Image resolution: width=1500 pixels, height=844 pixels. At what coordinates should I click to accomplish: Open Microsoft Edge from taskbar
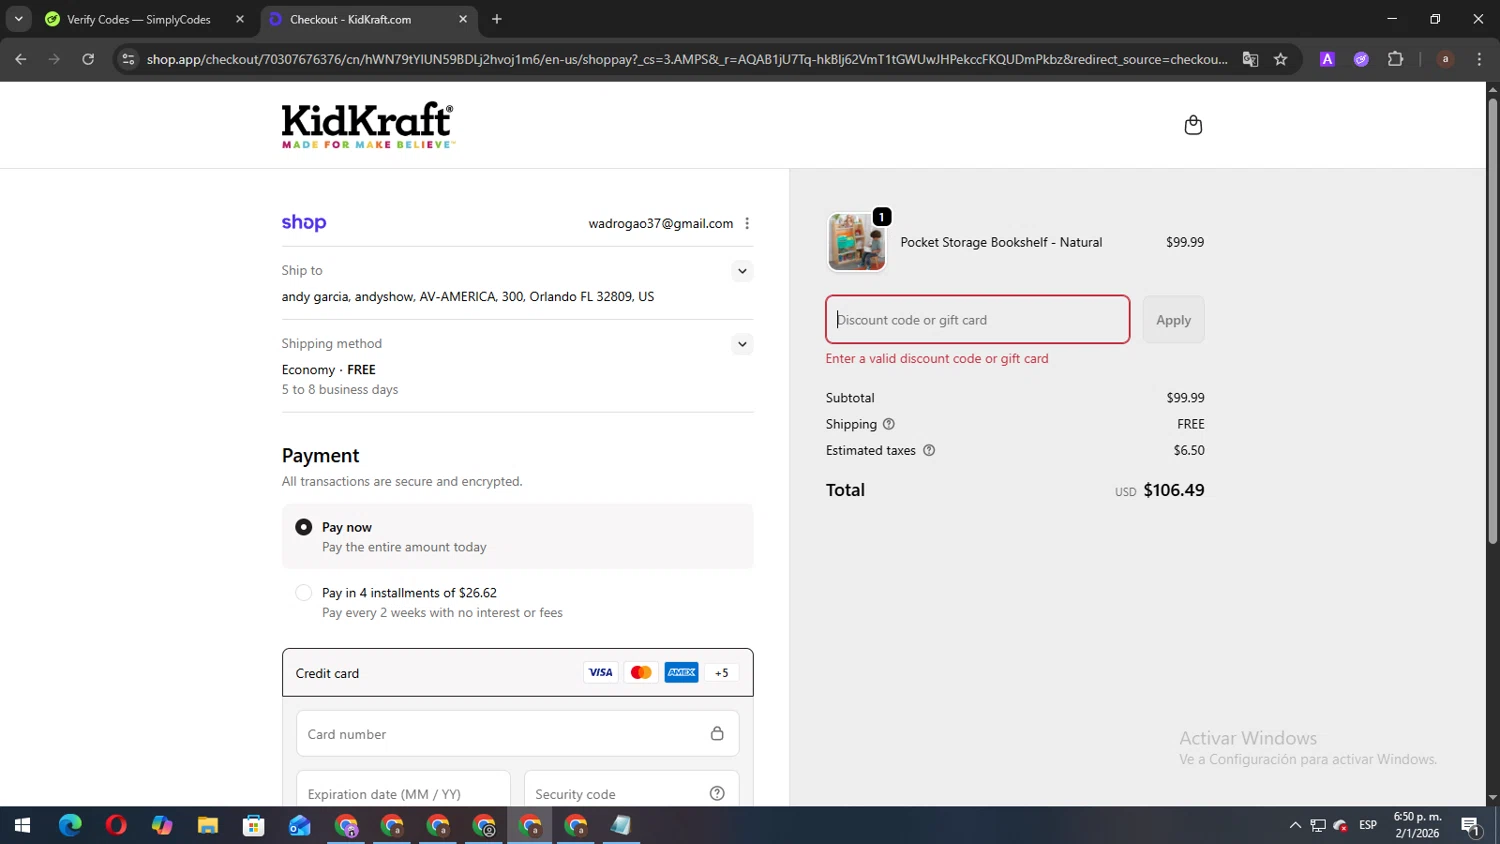click(x=70, y=826)
